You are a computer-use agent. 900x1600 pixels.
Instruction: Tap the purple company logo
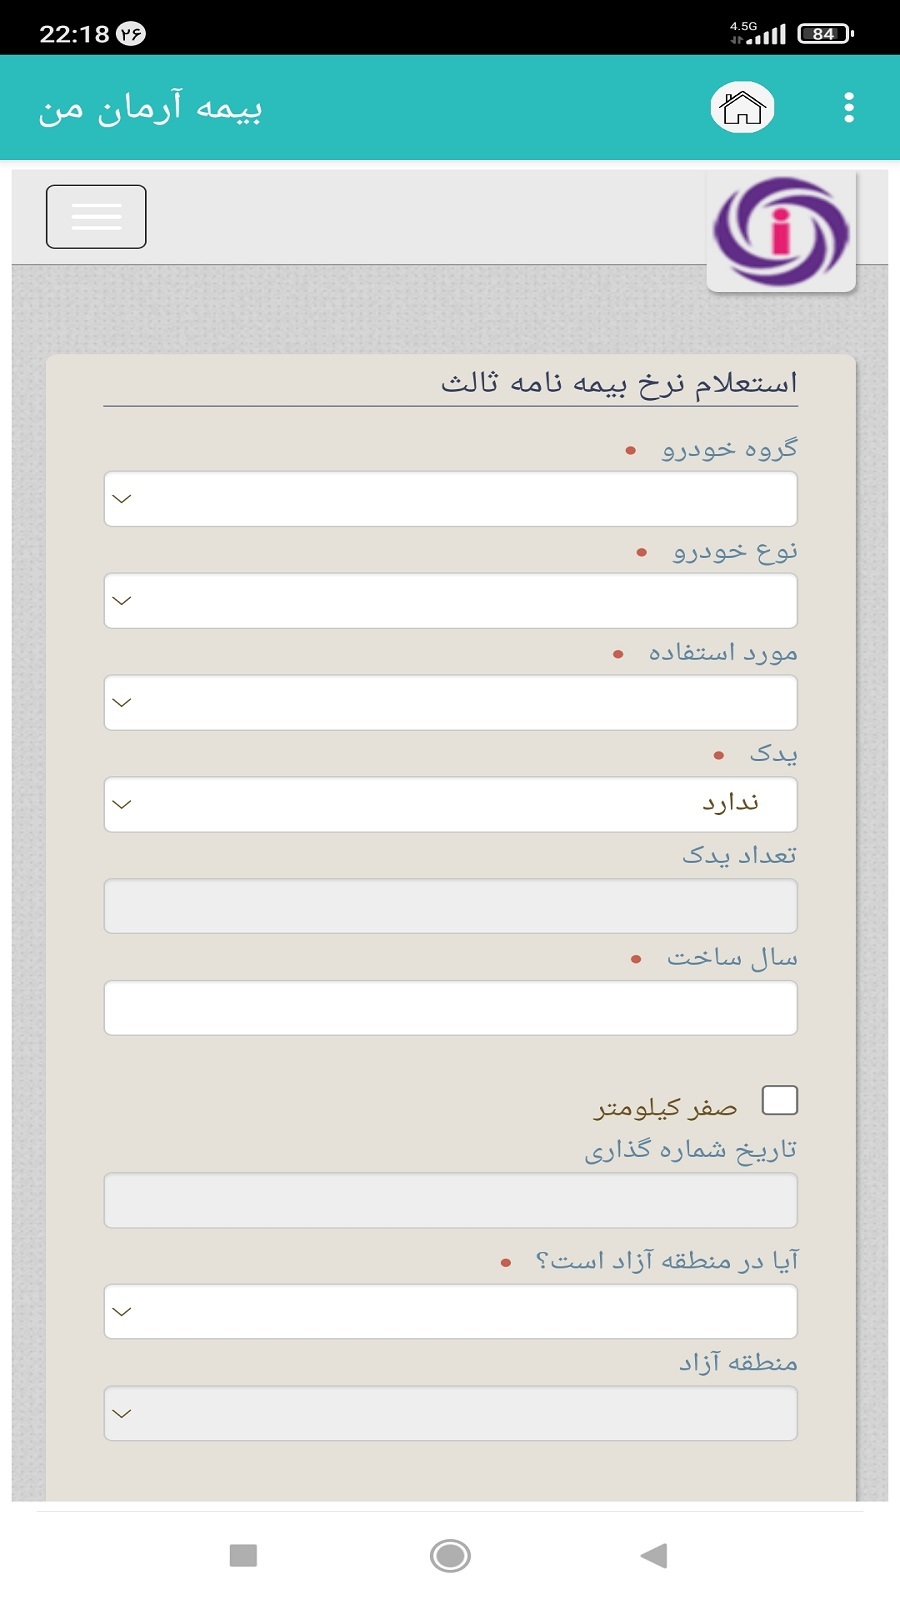[783, 228]
